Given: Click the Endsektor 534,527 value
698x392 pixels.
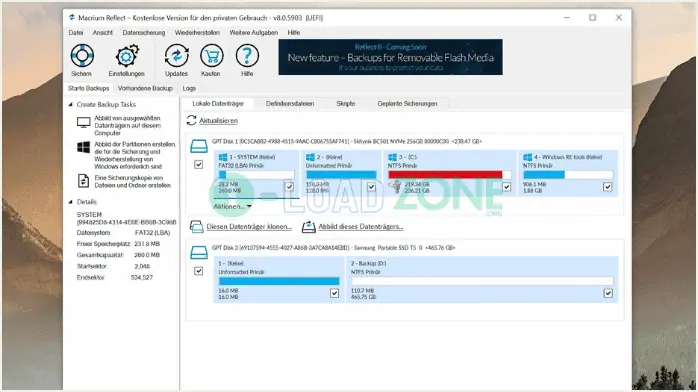Looking at the screenshot, I should point(142,277).
